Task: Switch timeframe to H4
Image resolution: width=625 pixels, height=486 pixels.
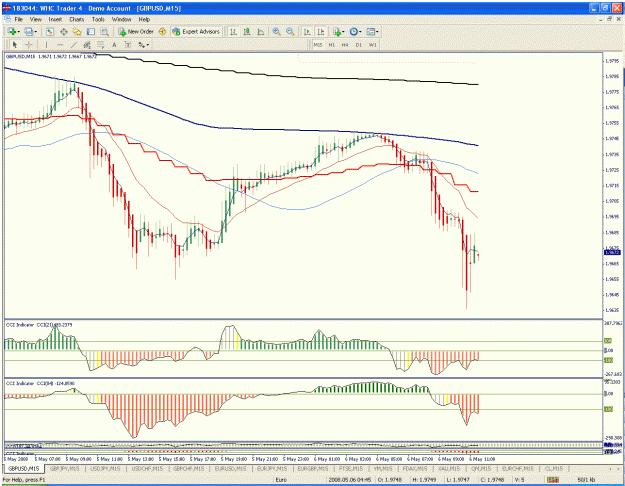Action: point(345,45)
